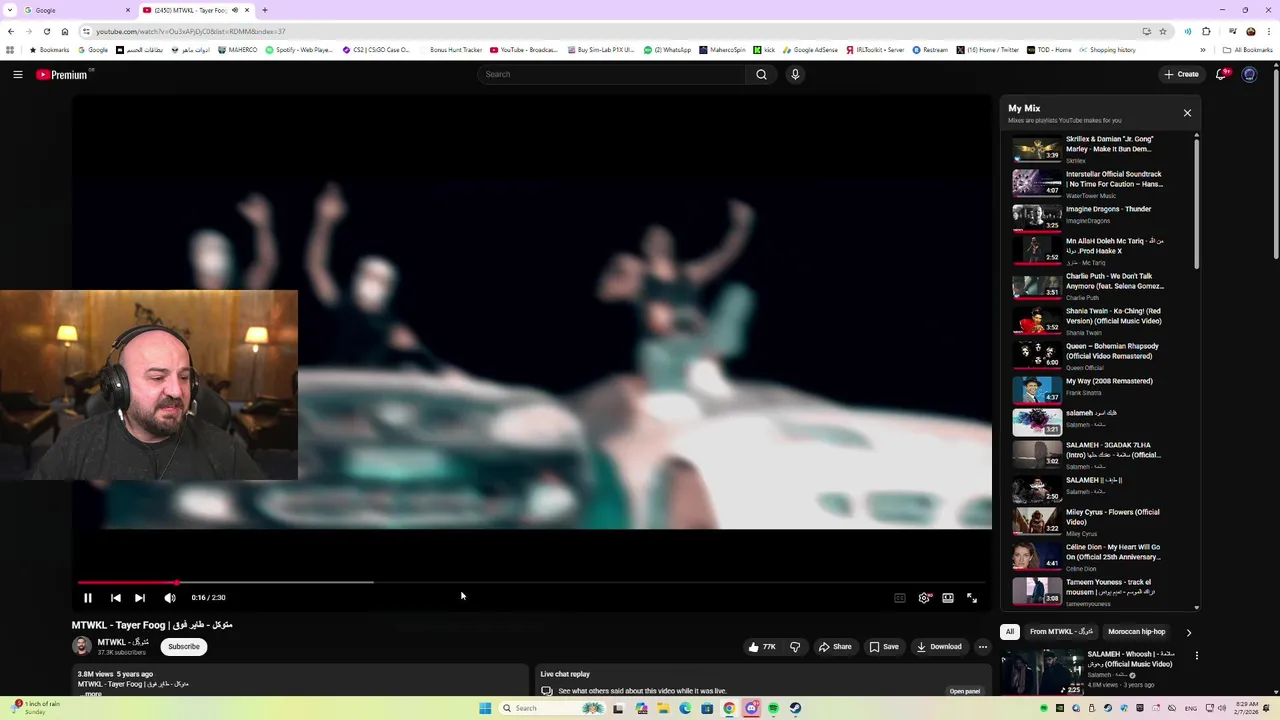
Task: Subscribe to the MTWKL channel
Action: [184, 647]
